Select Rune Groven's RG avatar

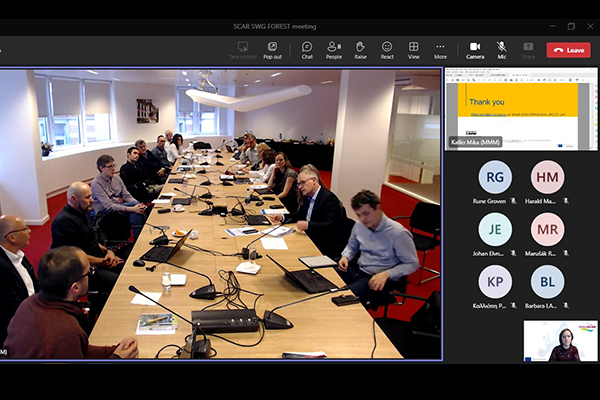(495, 177)
